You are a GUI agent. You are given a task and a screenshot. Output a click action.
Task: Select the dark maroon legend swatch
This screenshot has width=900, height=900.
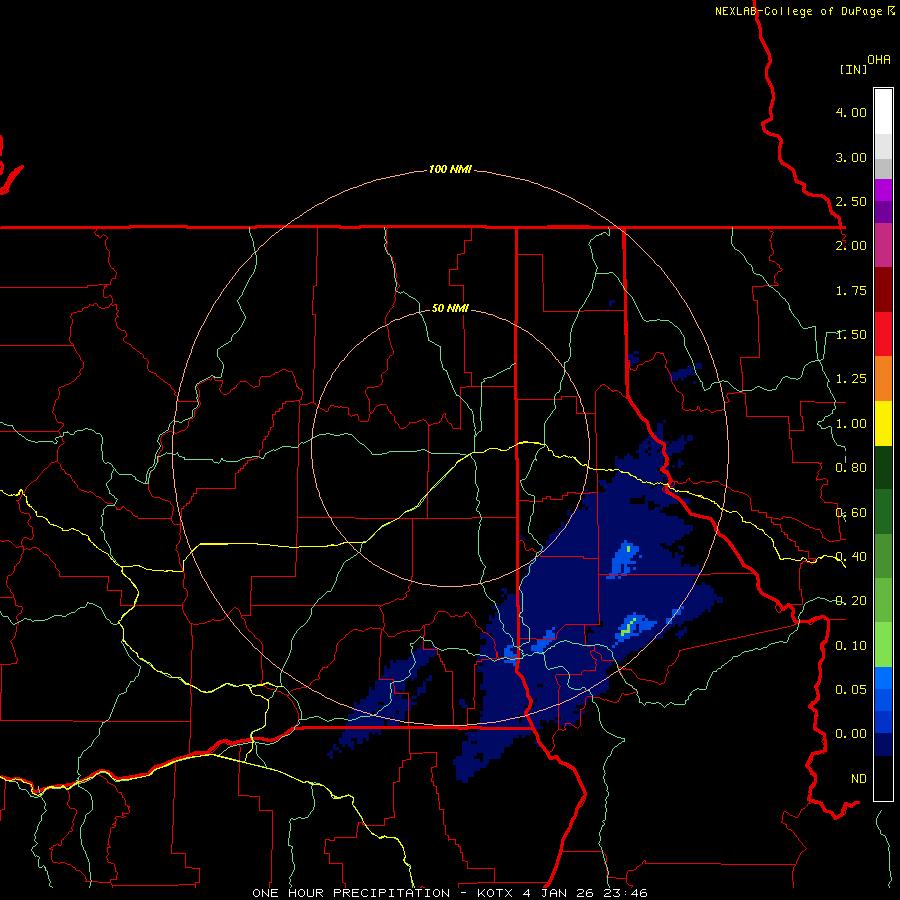883,290
